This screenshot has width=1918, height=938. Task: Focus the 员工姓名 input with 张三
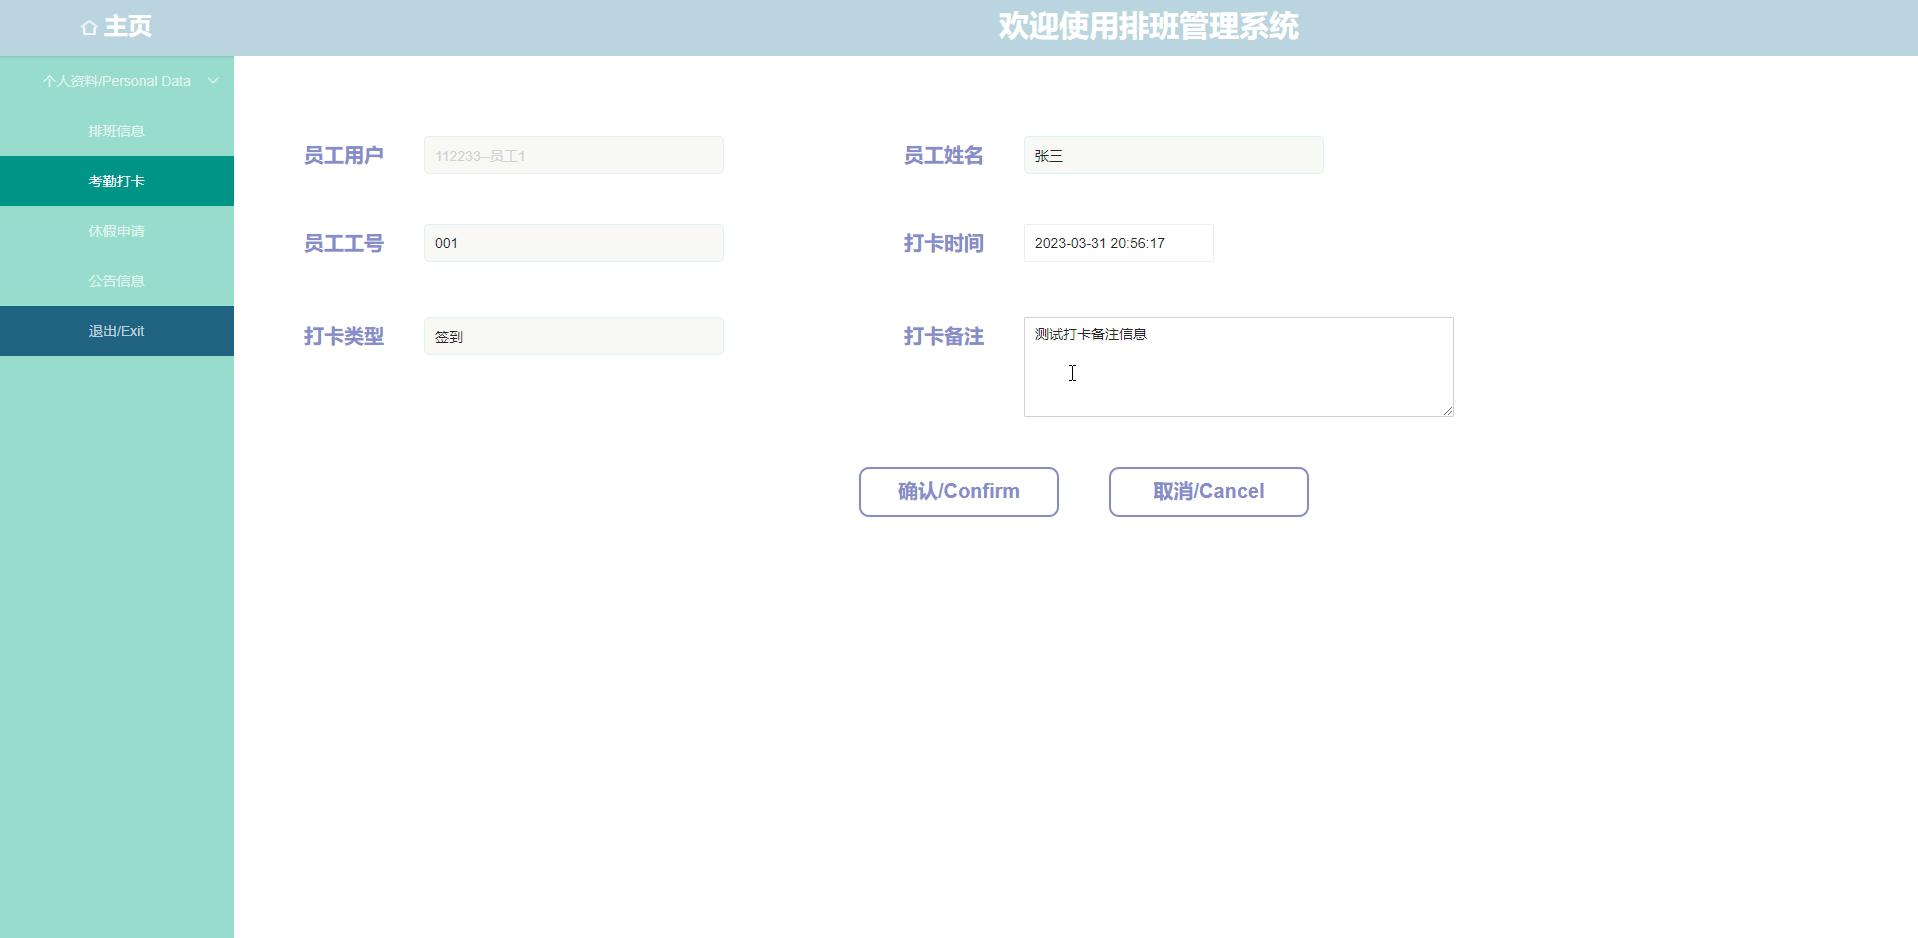point(1174,155)
